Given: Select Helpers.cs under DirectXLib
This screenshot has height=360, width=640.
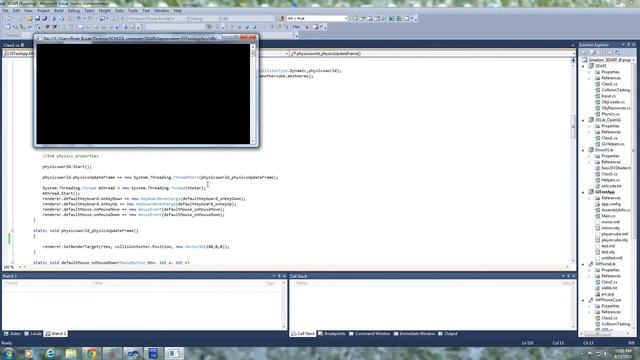Looking at the screenshot, I should [610, 180].
